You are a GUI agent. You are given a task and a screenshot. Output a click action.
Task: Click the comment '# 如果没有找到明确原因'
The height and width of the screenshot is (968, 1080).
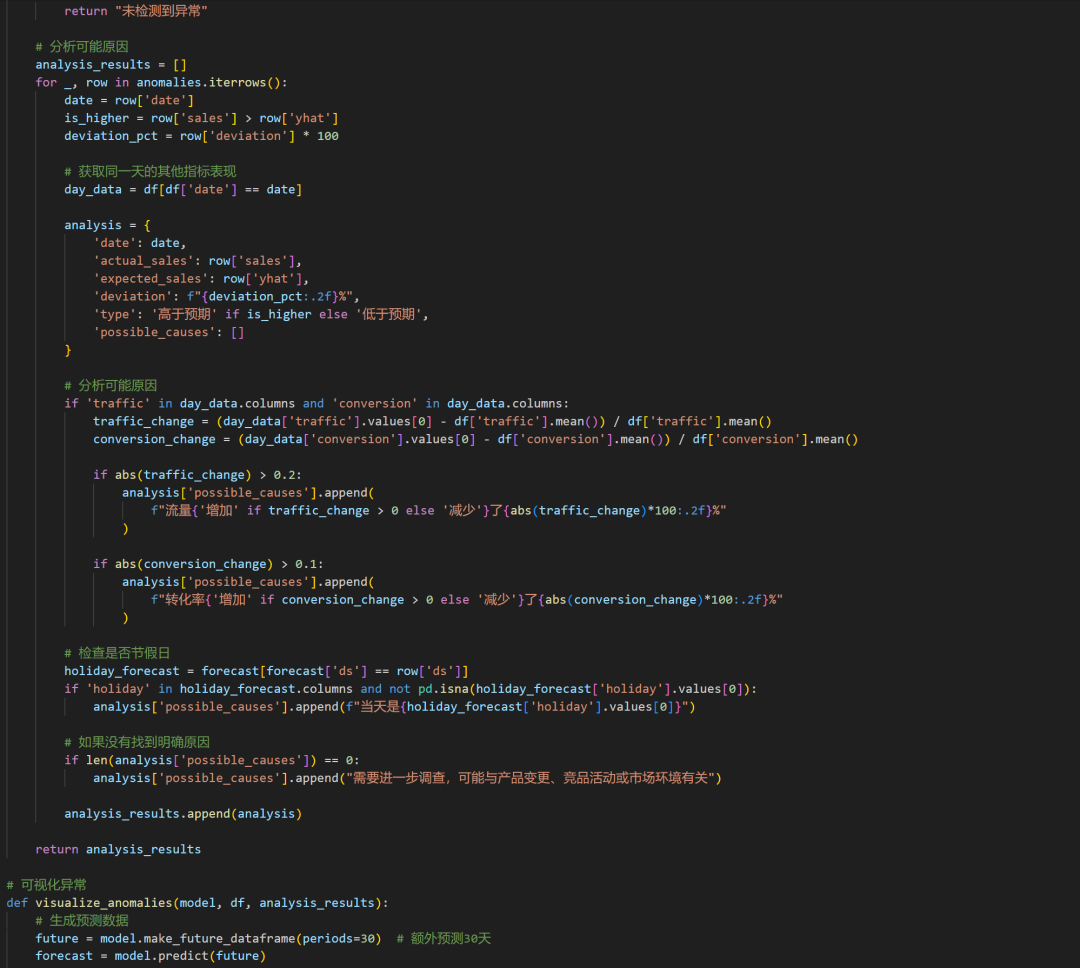137,743
